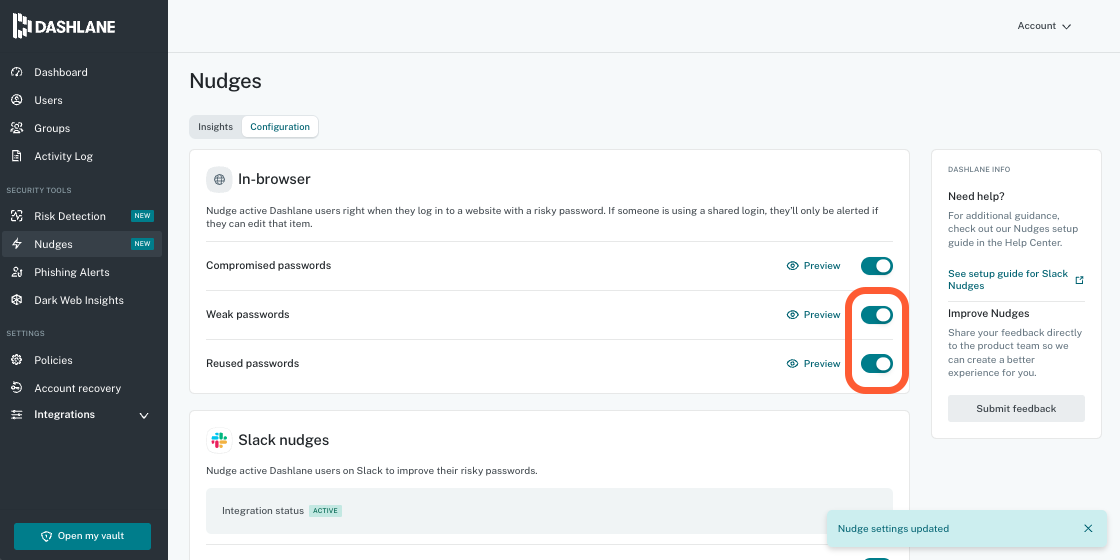Viewport: 1120px width, 560px height.
Task: Click the Phishing Alerts icon
Action: click(16, 272)
